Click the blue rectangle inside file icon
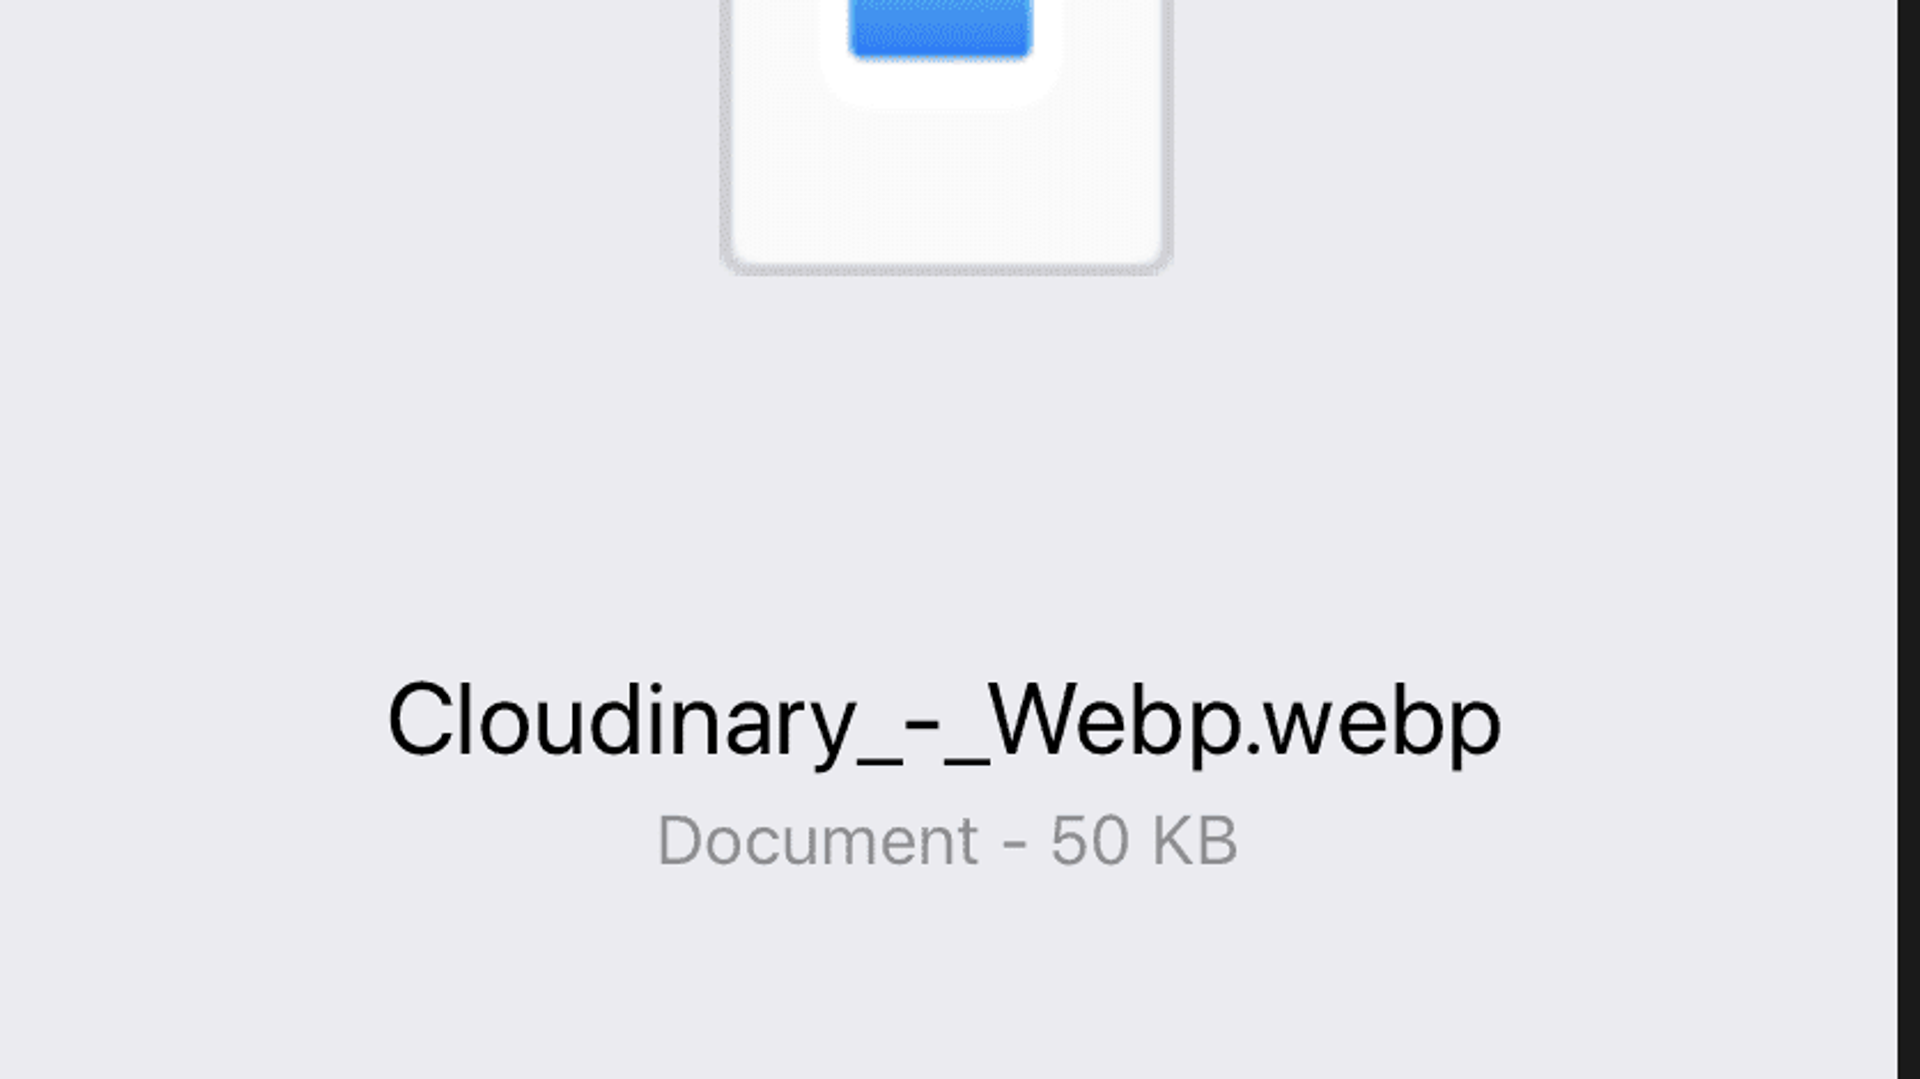The image size is (1920, 1079). (940, 28)
